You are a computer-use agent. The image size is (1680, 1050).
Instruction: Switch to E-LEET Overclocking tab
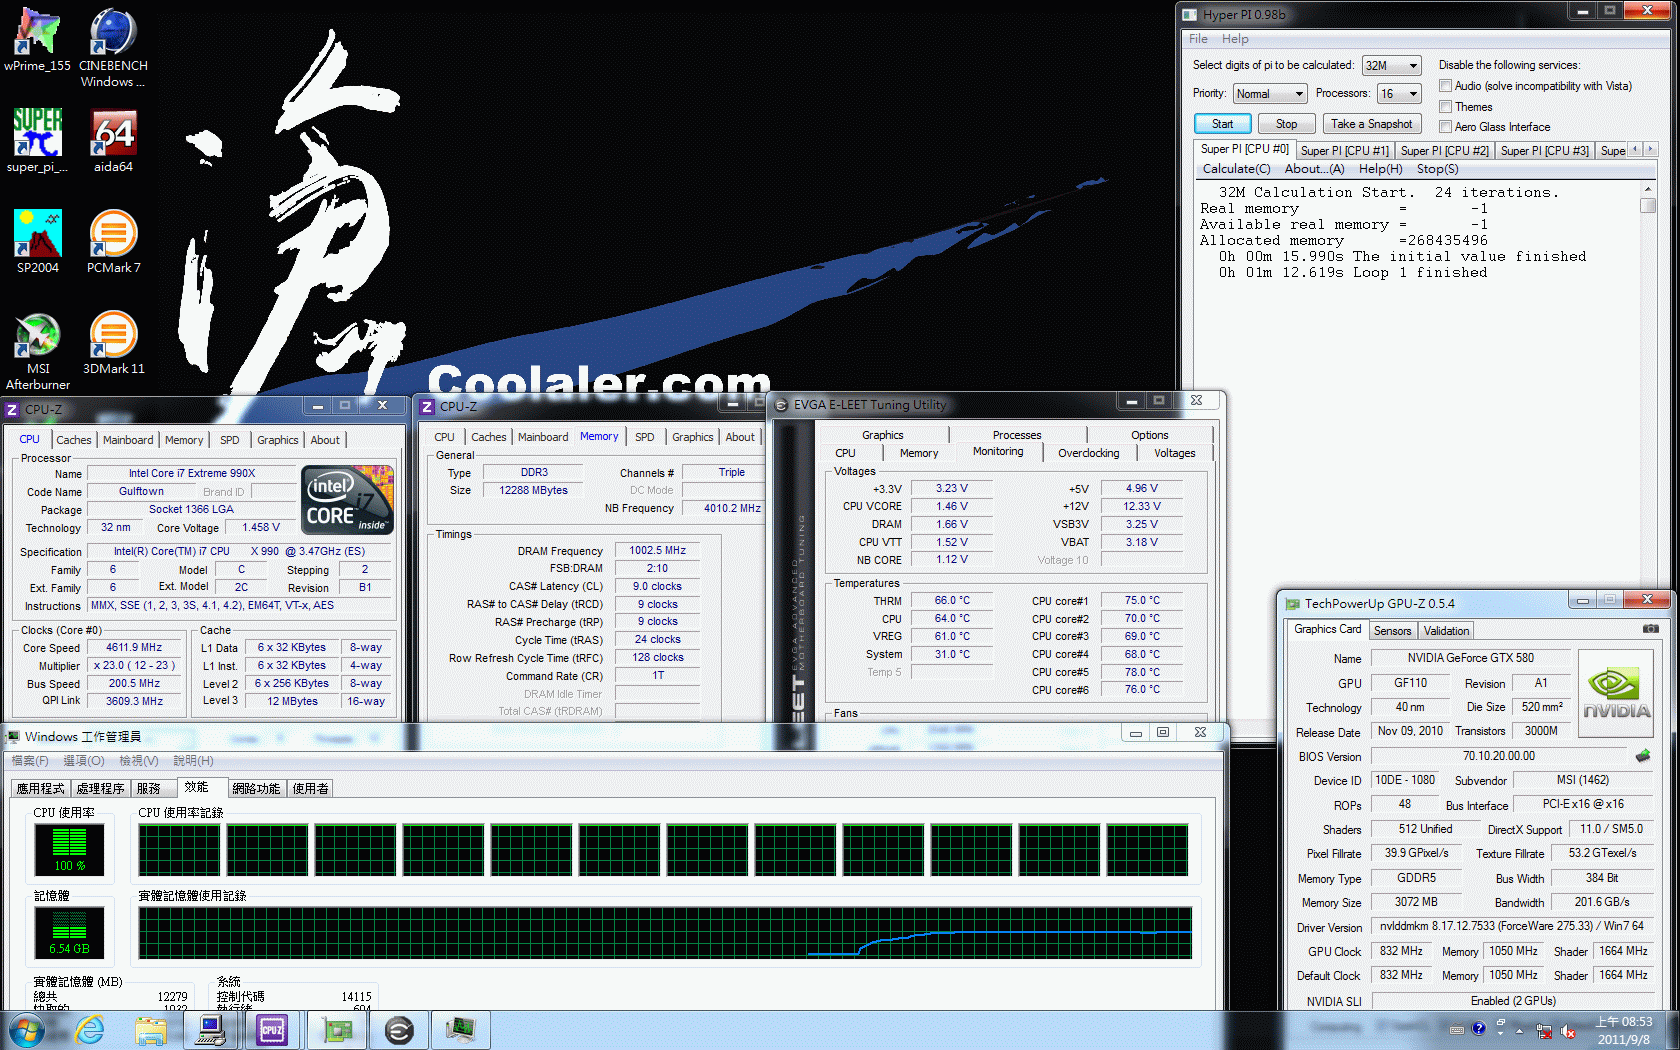point(1089,454)
